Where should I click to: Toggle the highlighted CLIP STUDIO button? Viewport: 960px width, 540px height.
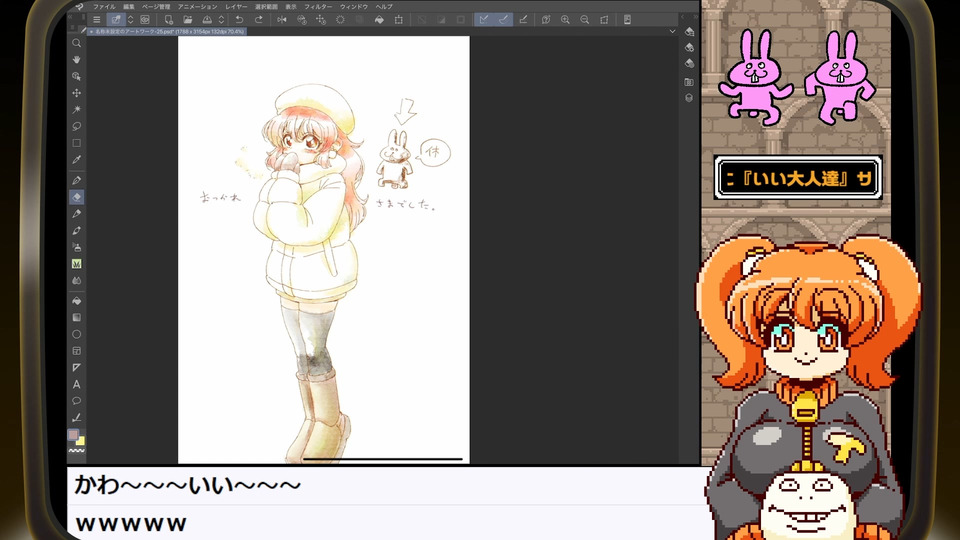click(x=116, y=20)
